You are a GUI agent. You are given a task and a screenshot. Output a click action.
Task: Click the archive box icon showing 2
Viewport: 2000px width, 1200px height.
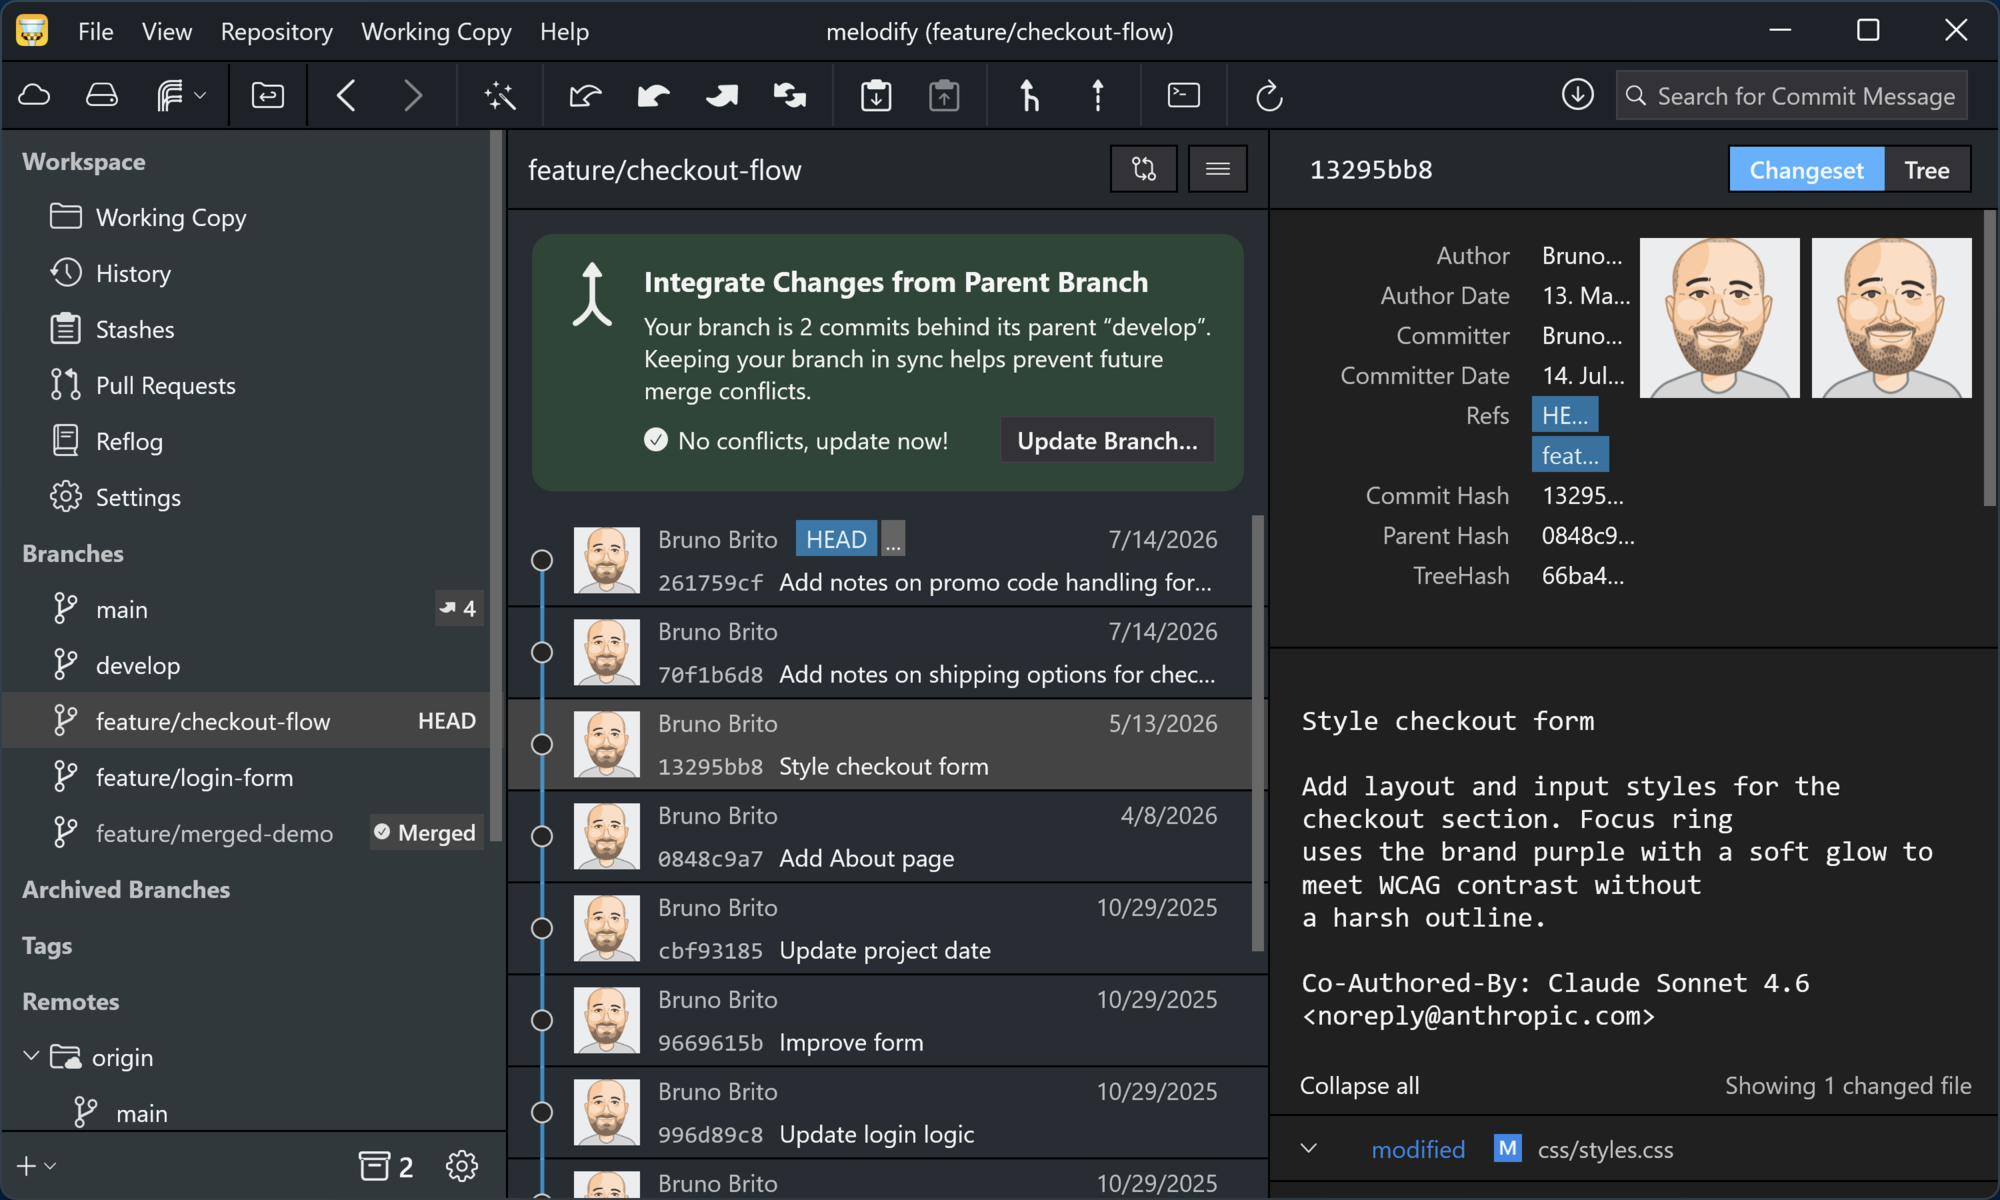(x=386, y=1166)
